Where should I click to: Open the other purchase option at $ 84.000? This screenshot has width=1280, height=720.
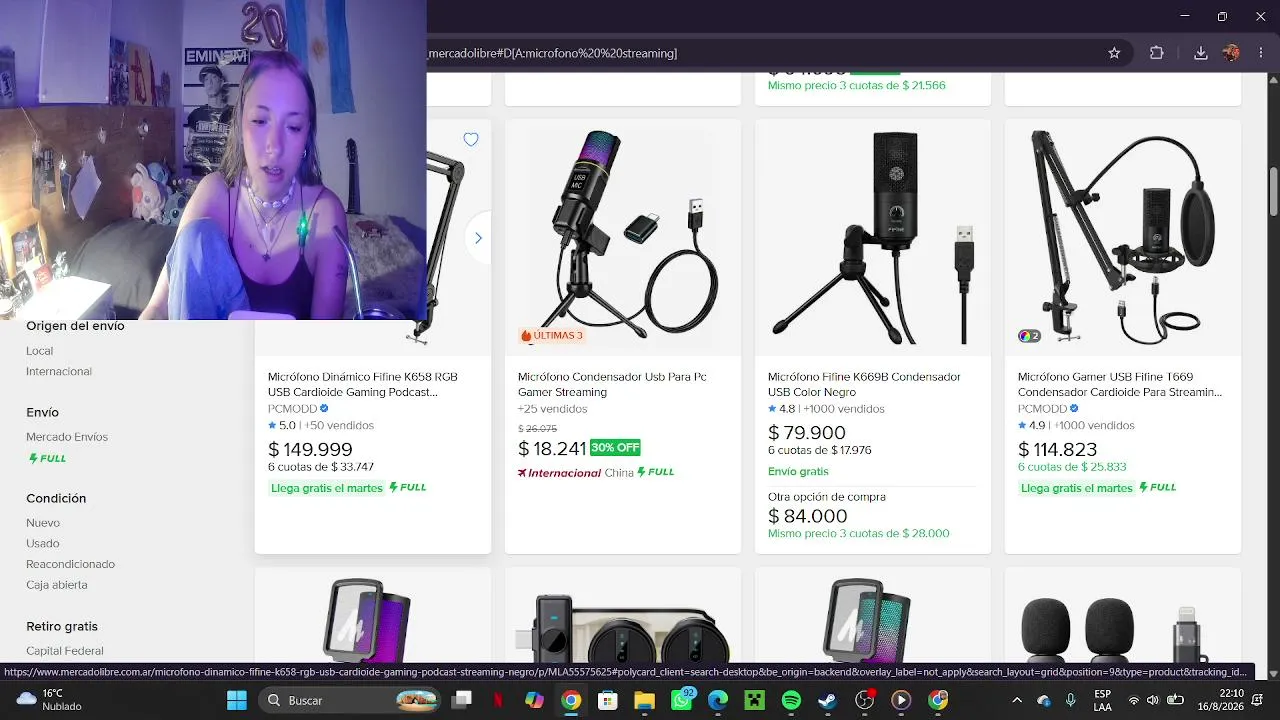click(808, 516)
